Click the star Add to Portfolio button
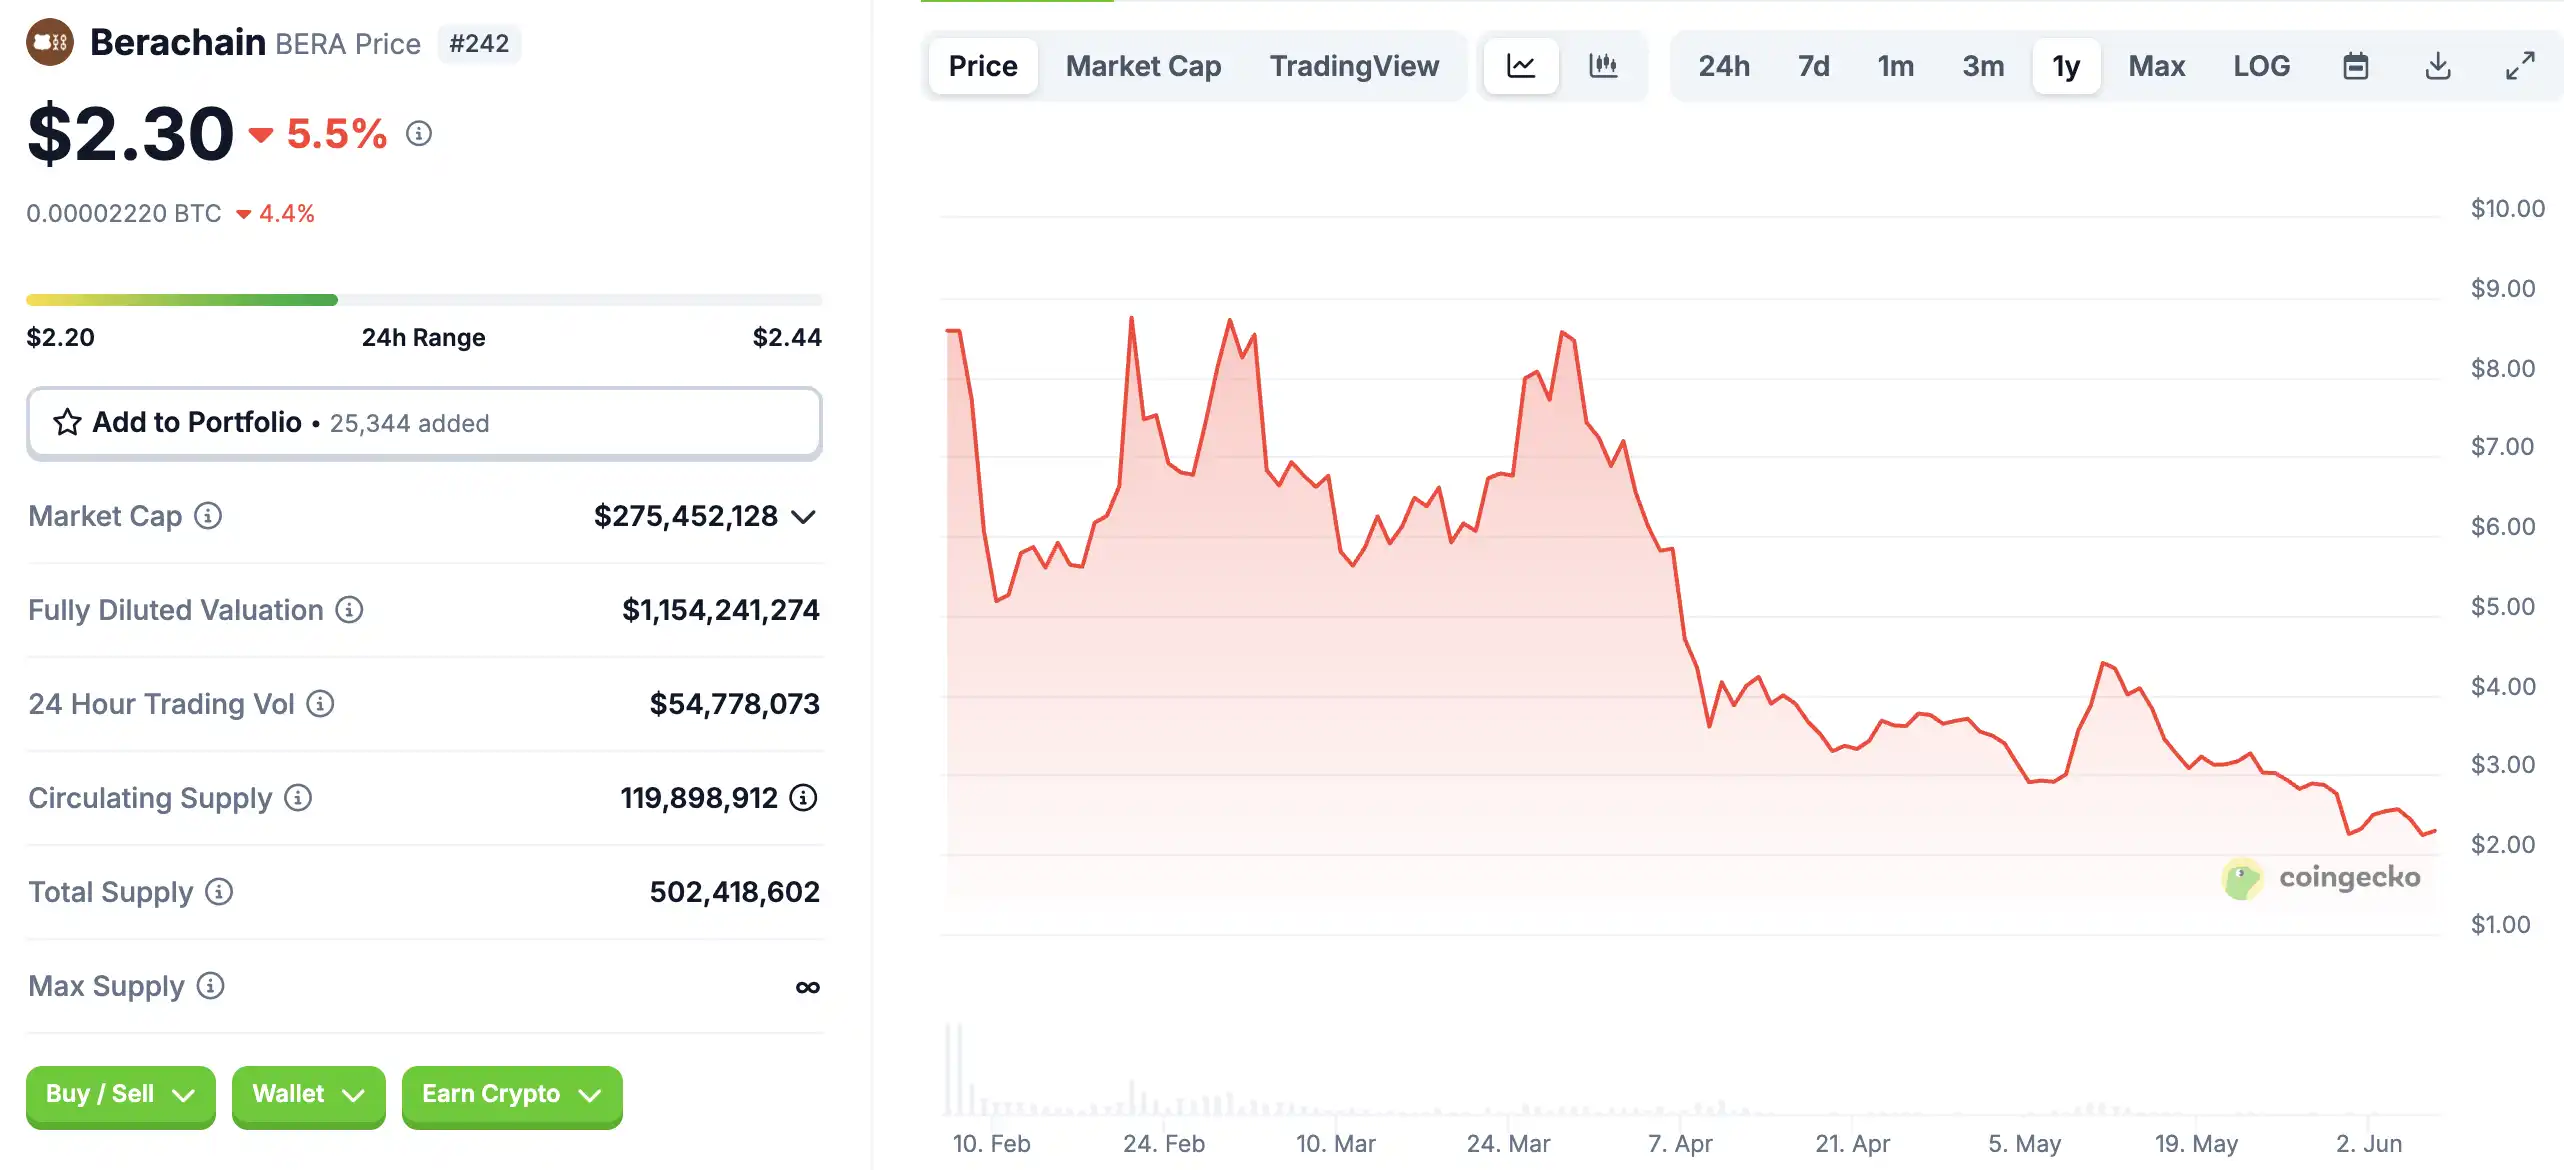This screenshot has width=2564, height=1170. click(x=424, y=423)
